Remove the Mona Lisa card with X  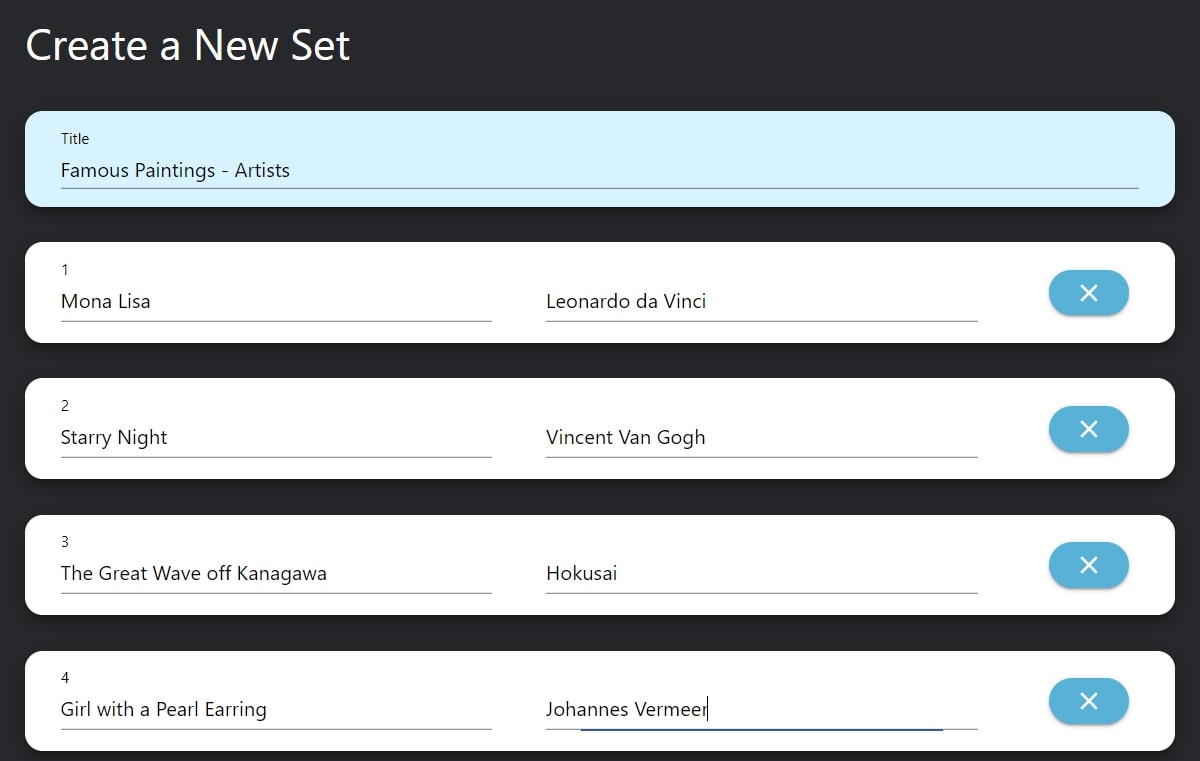click(1088, 293)
